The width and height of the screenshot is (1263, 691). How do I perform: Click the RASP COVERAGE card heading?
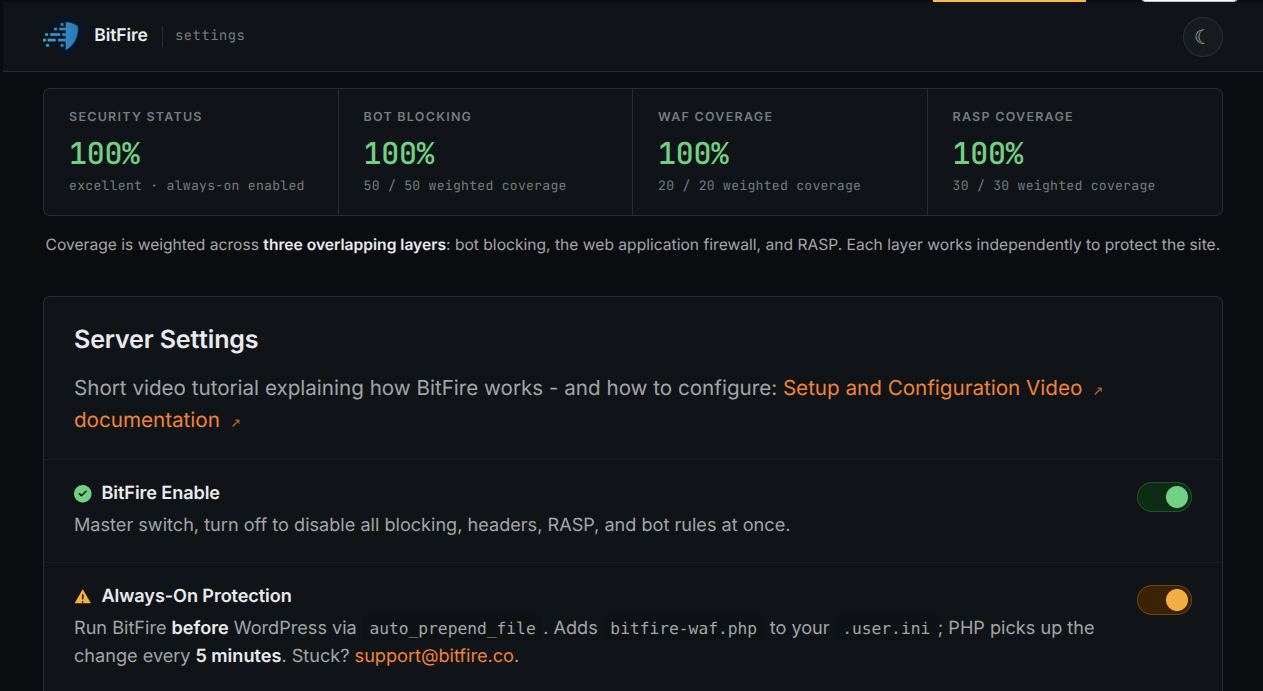click(x=1012, y=117)
